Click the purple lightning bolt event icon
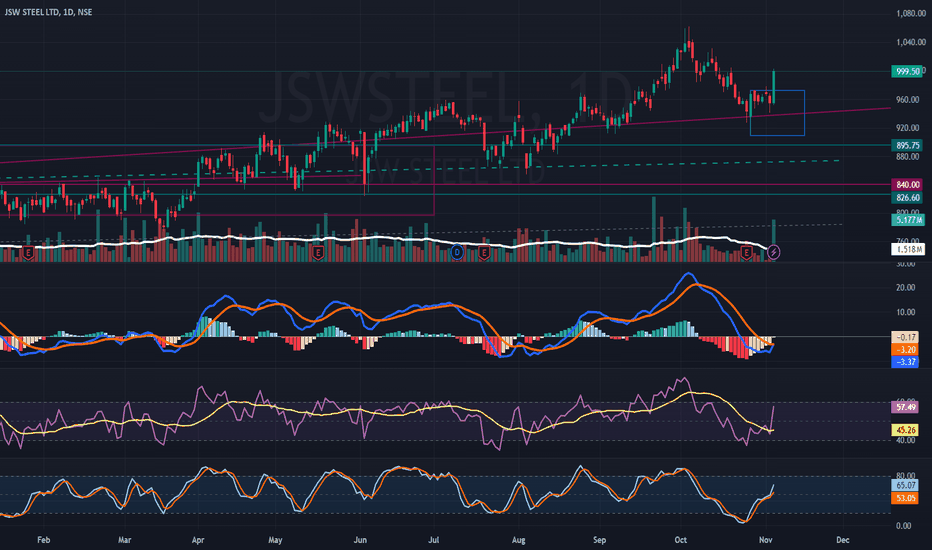The width and height of the screenshot is (932, 550). coord(773,252)
